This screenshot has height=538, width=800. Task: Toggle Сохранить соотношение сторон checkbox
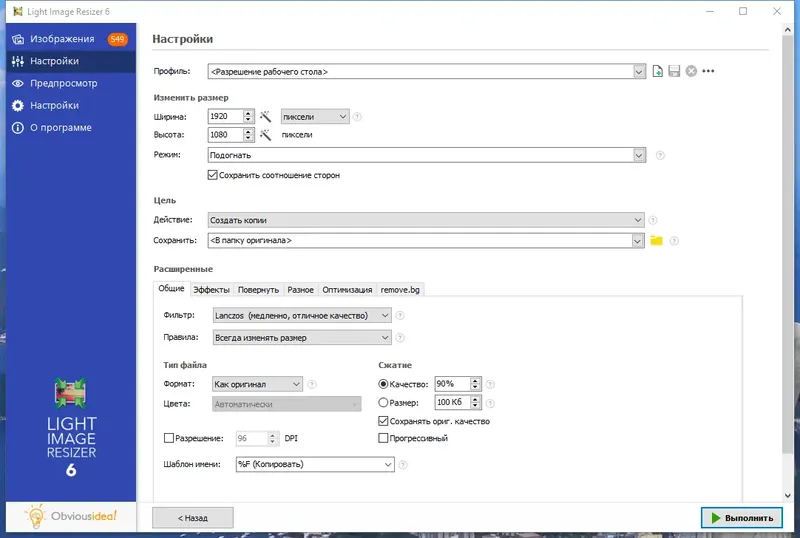tap(212, 175)
